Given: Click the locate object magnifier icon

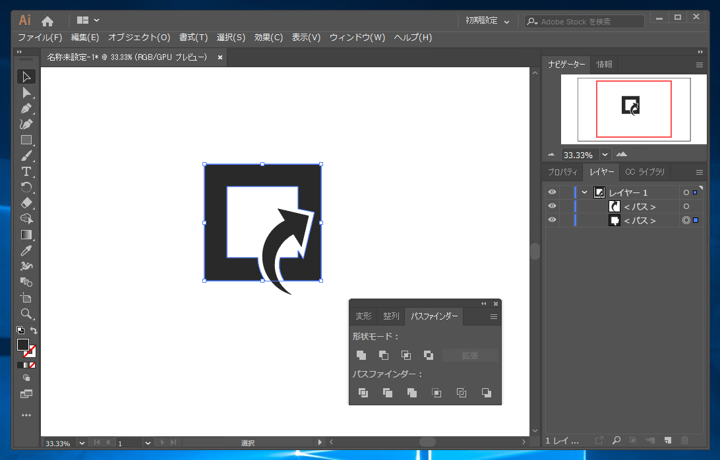Looking at the screenshot, I should [x=616, y=440].
